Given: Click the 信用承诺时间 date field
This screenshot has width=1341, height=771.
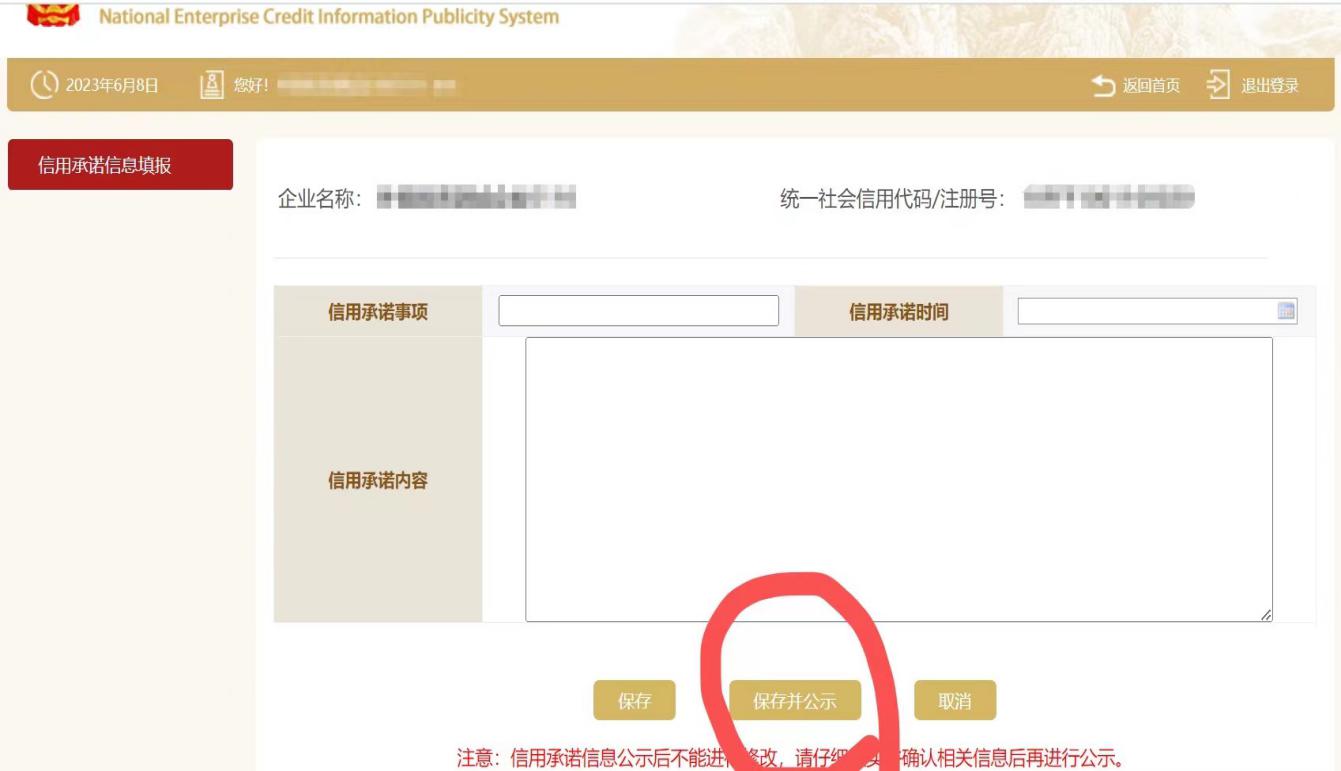Looking at the screenshot, I should click(x=1145, y=311).
